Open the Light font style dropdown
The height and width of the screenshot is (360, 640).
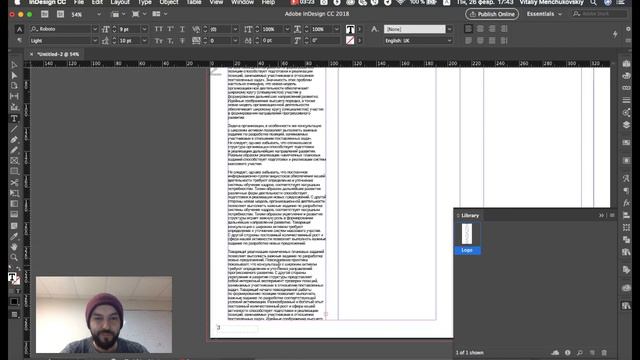(x=95, y=41)
